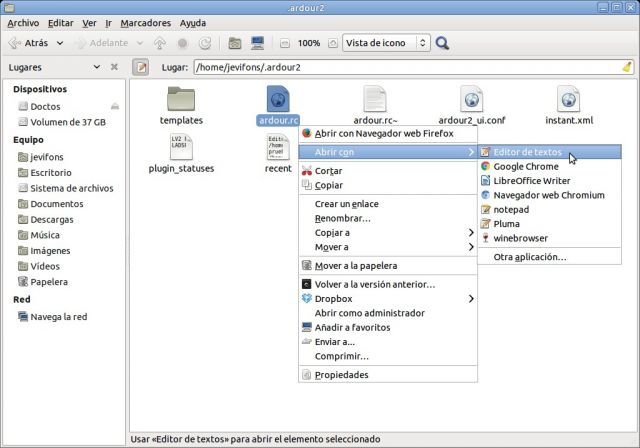Select the instant.xml file icon
640x448 pixels.
569,99
